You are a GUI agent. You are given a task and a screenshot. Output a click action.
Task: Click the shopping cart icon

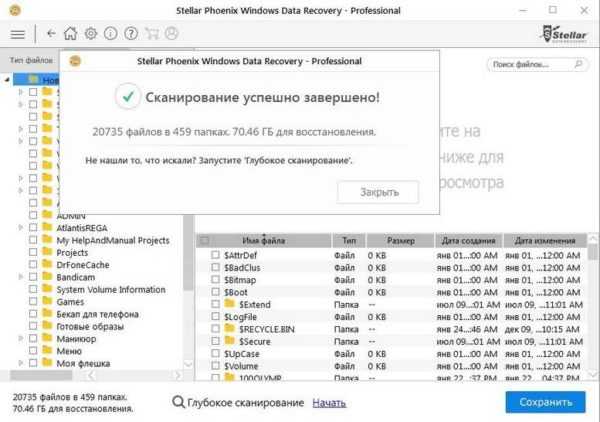pyautogui.click(x=152, y=34)
